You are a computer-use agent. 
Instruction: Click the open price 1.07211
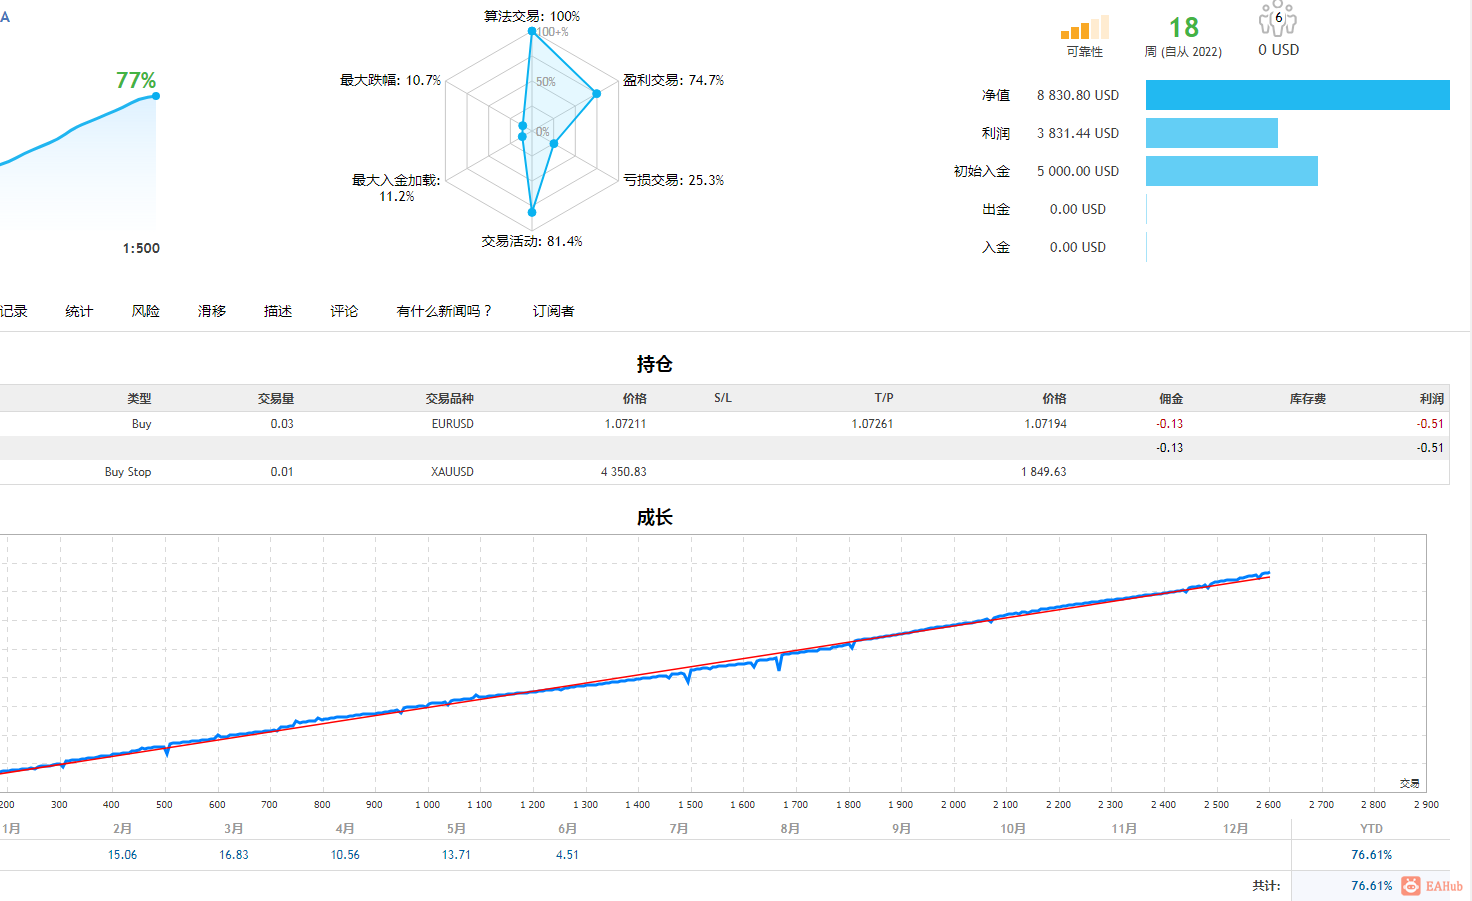(x=626, y=424)
